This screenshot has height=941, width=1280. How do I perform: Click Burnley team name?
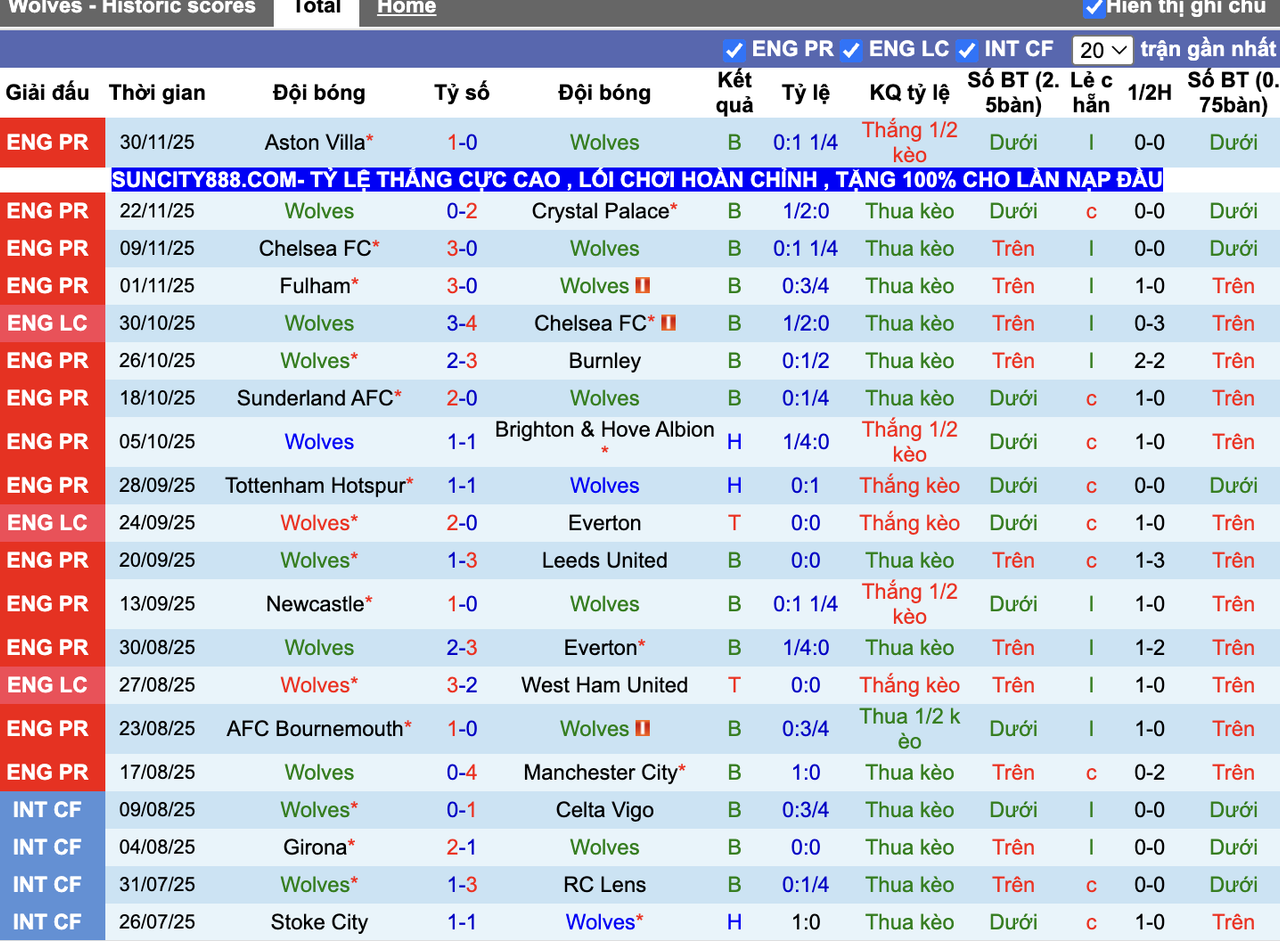605,361
